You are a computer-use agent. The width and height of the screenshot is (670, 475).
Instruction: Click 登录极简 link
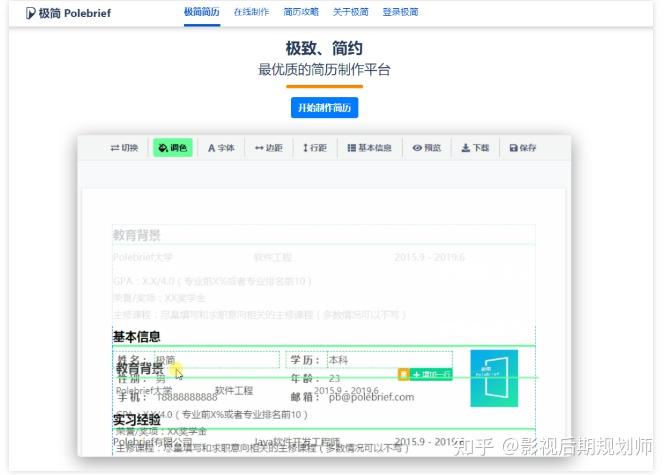[400, 12]
